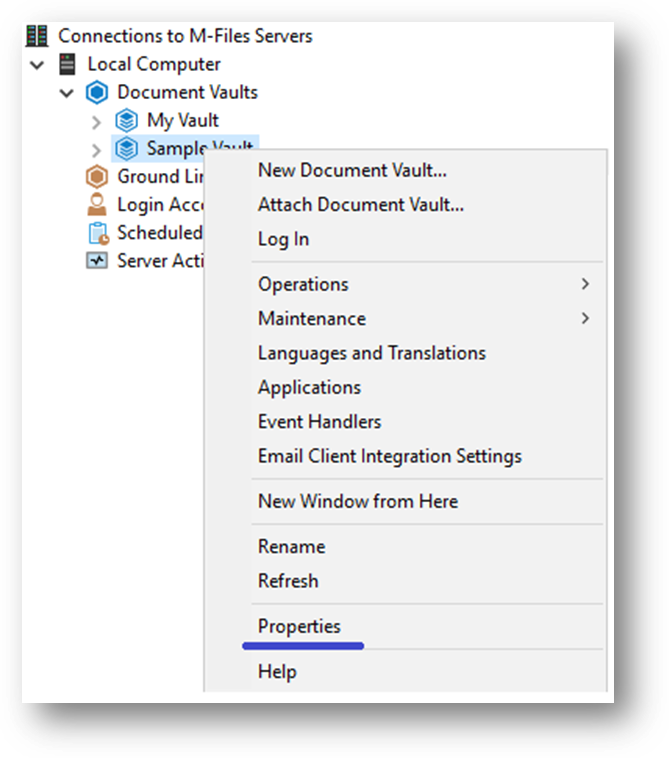
Task: Click the Sample Vault icon
Action: coord(127,148)
